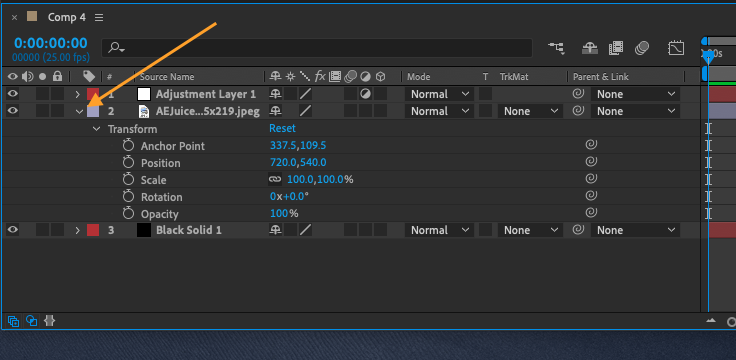The height and width of the screenshot is (360, 736).
Task: Toggle solo box for Adjustment Layer 1
Action: [43, 94]
